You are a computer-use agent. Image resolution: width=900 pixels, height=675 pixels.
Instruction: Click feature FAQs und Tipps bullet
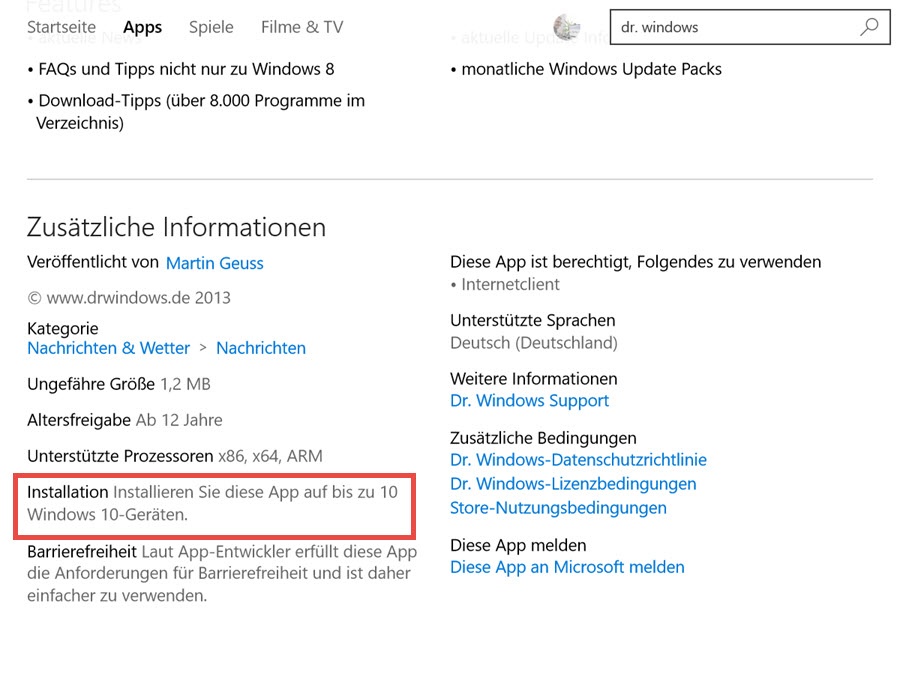181,69
